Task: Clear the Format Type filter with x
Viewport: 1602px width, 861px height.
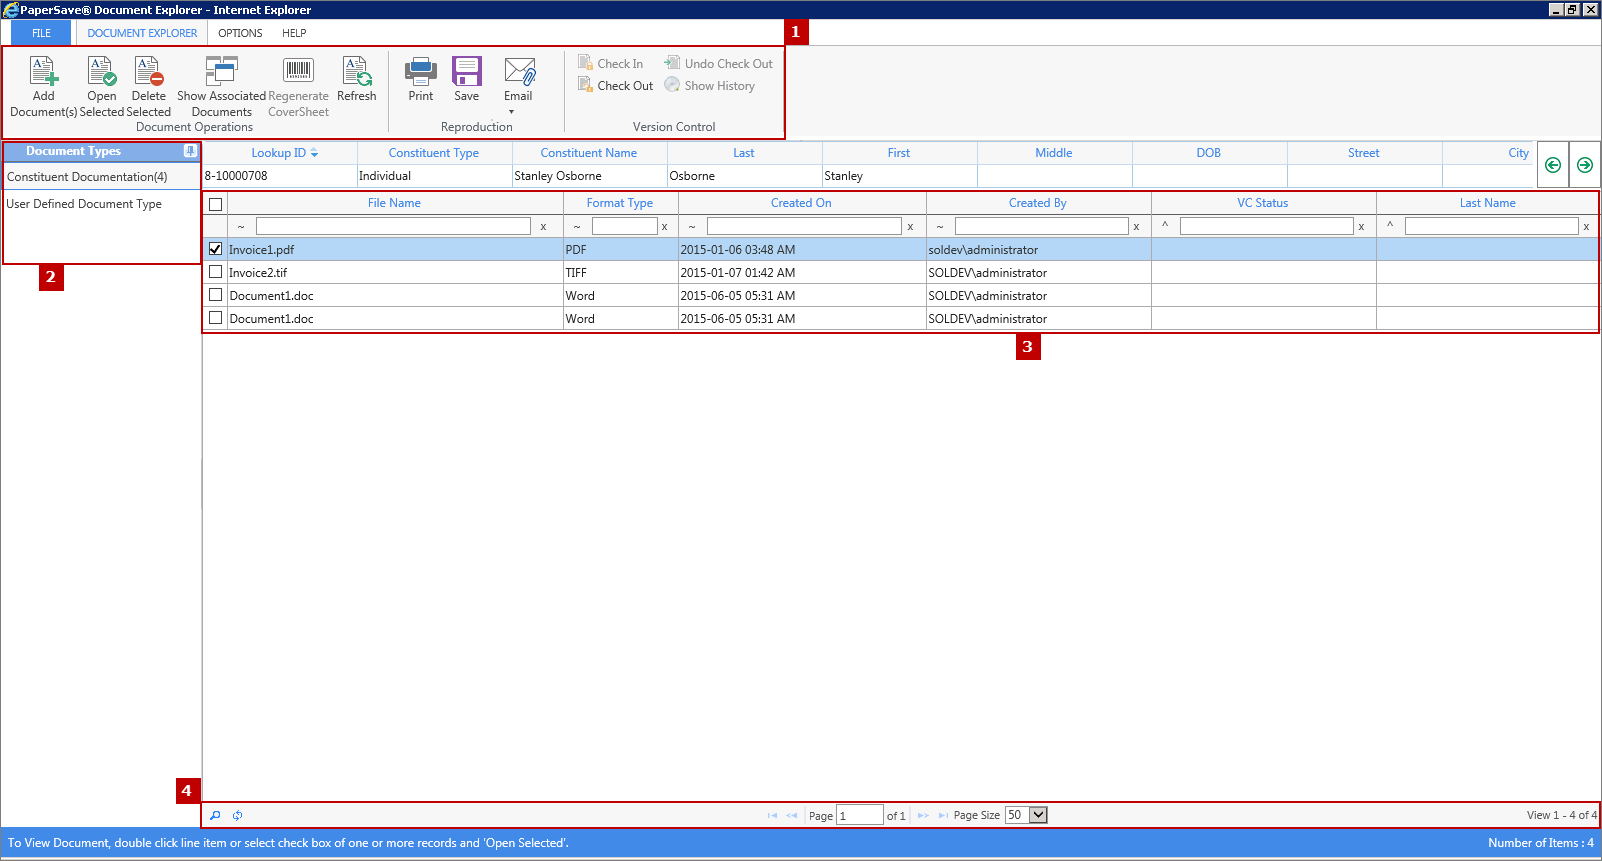Action: [664, 226]
